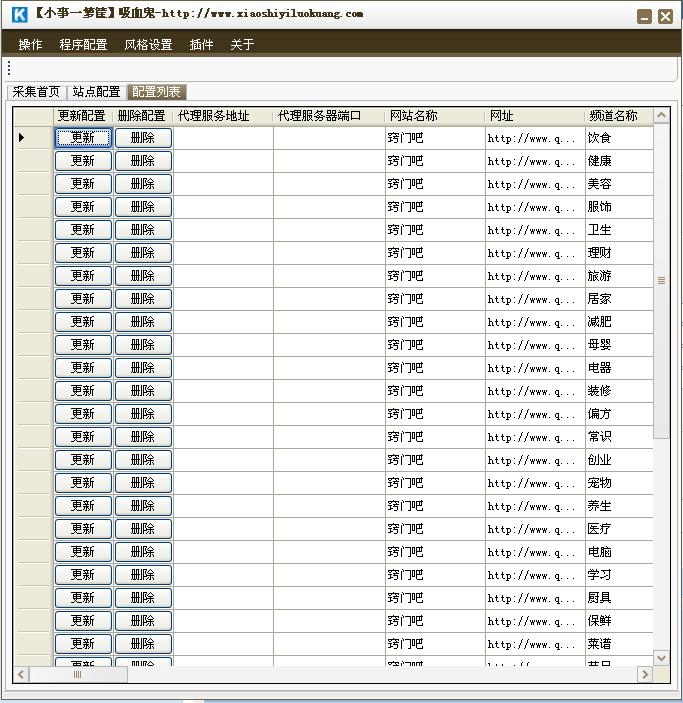Delete the 电脑 channel row

143,552
